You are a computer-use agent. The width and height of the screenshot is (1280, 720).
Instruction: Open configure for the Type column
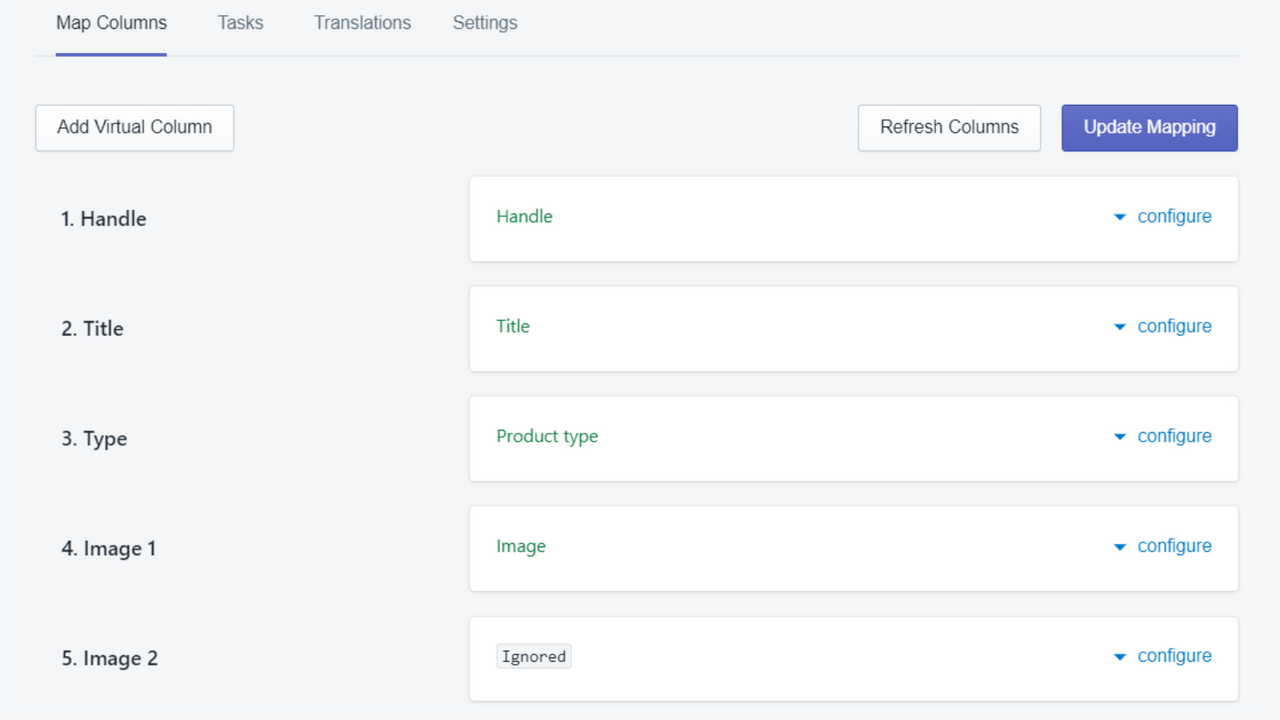(x=1174, y=436)
